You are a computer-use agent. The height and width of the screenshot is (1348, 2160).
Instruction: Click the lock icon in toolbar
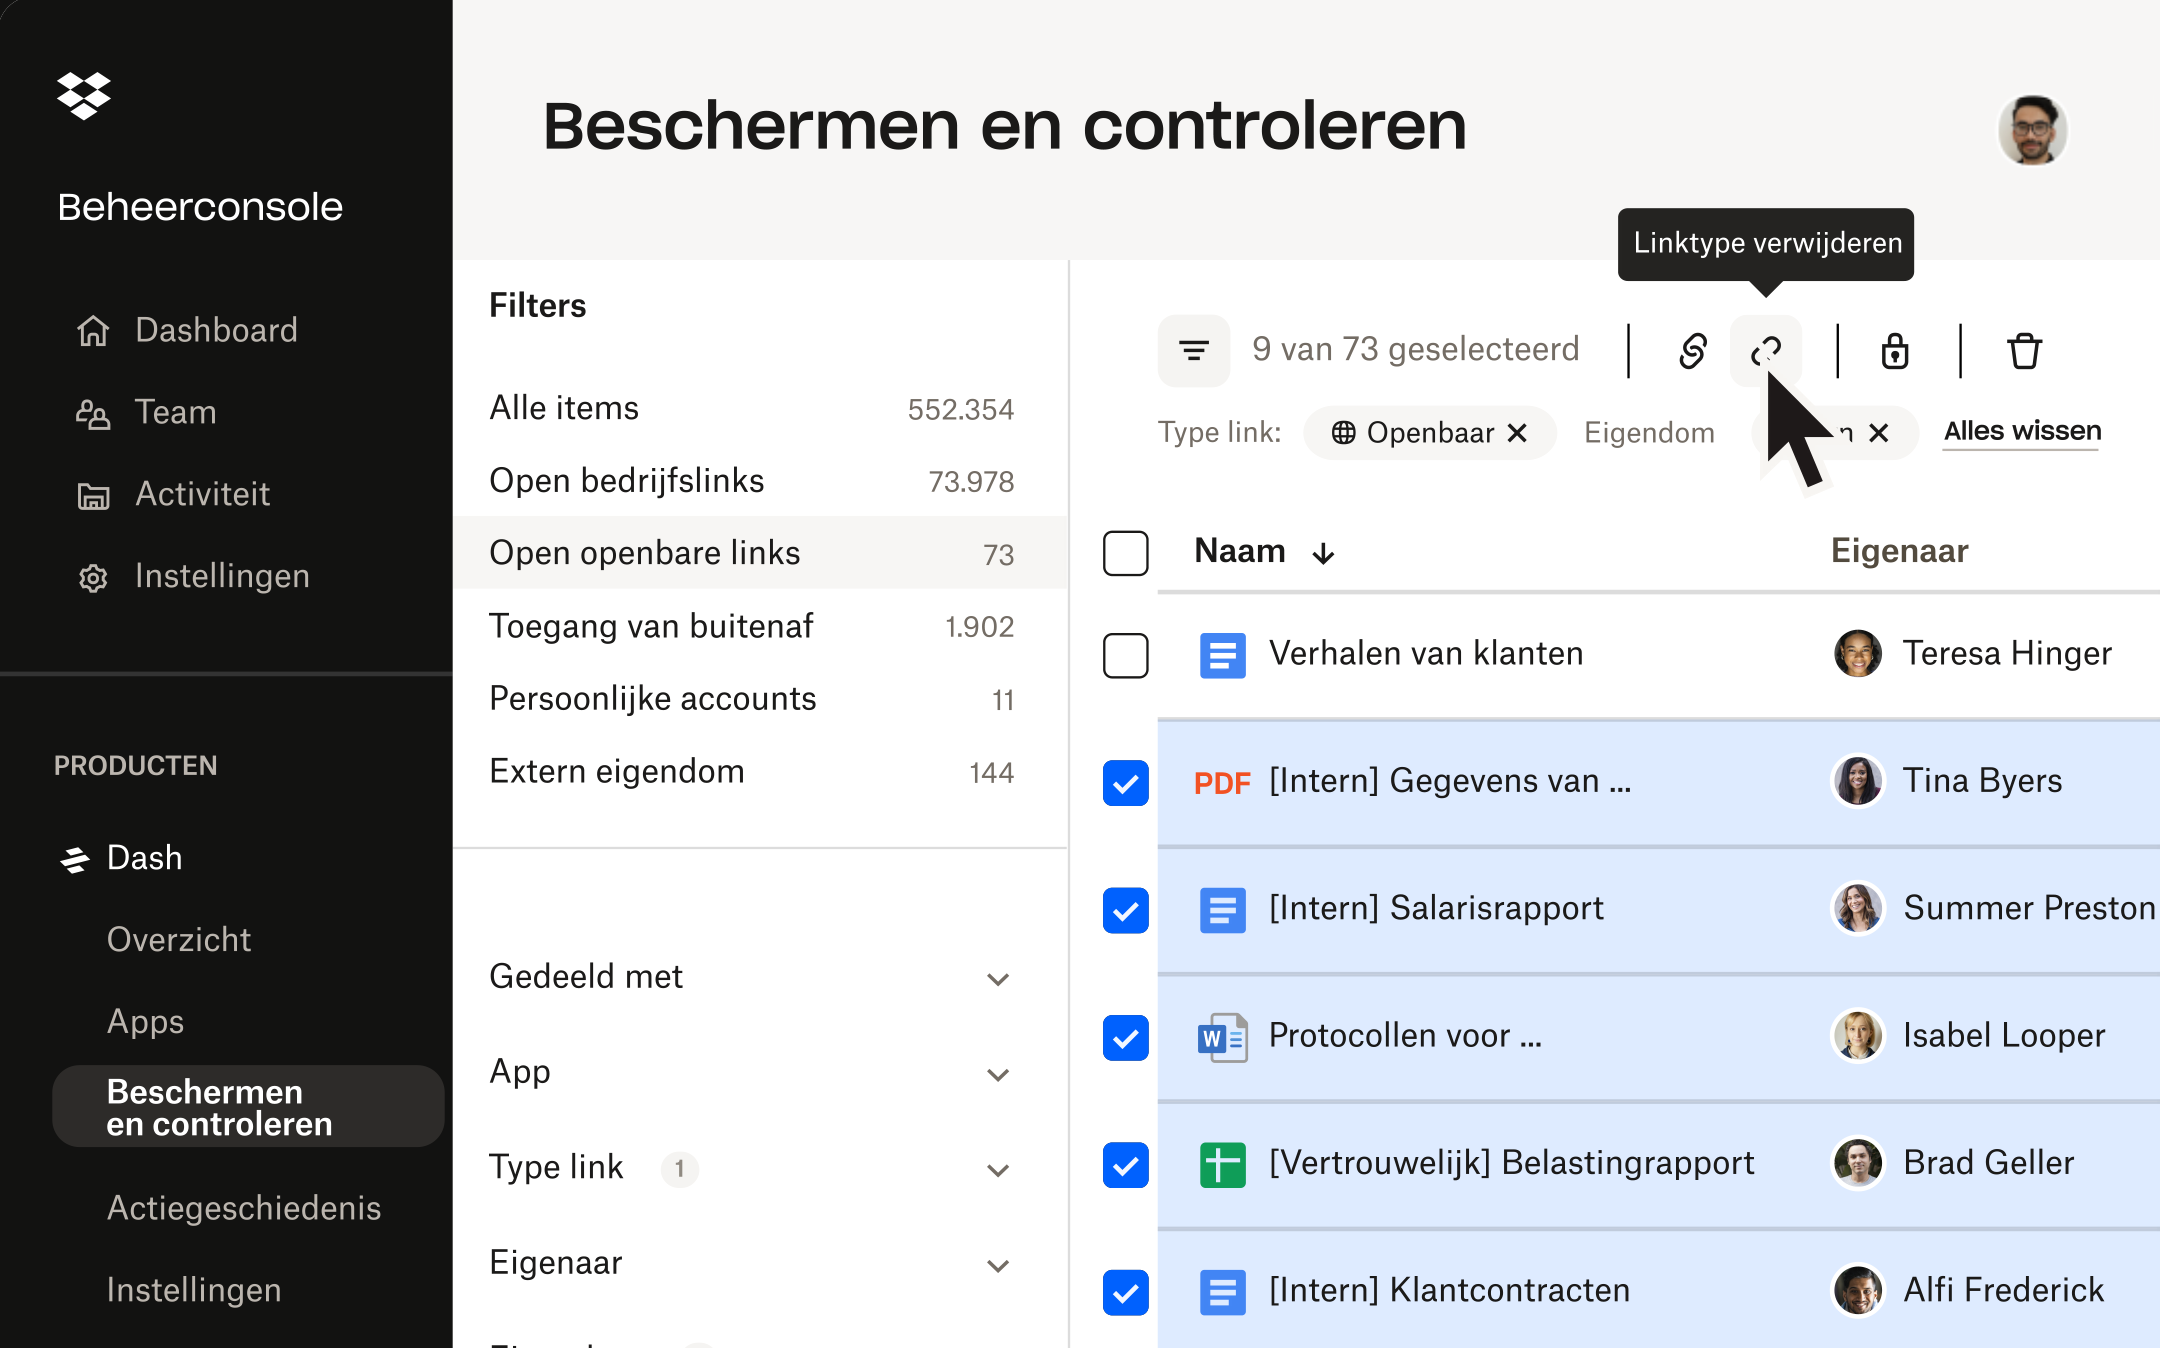1895,351
